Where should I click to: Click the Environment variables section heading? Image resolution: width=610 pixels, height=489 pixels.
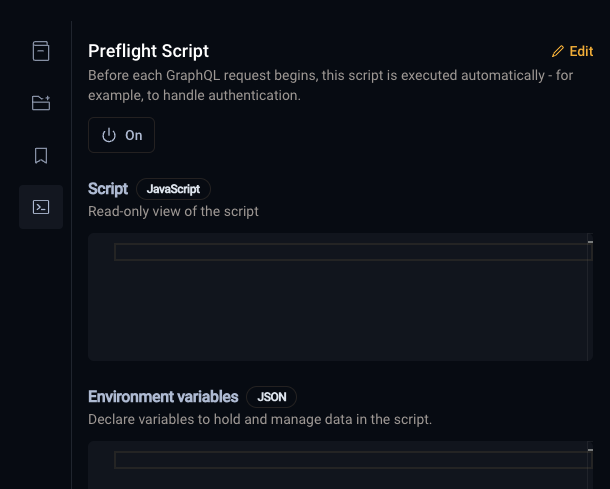[163, 396]
